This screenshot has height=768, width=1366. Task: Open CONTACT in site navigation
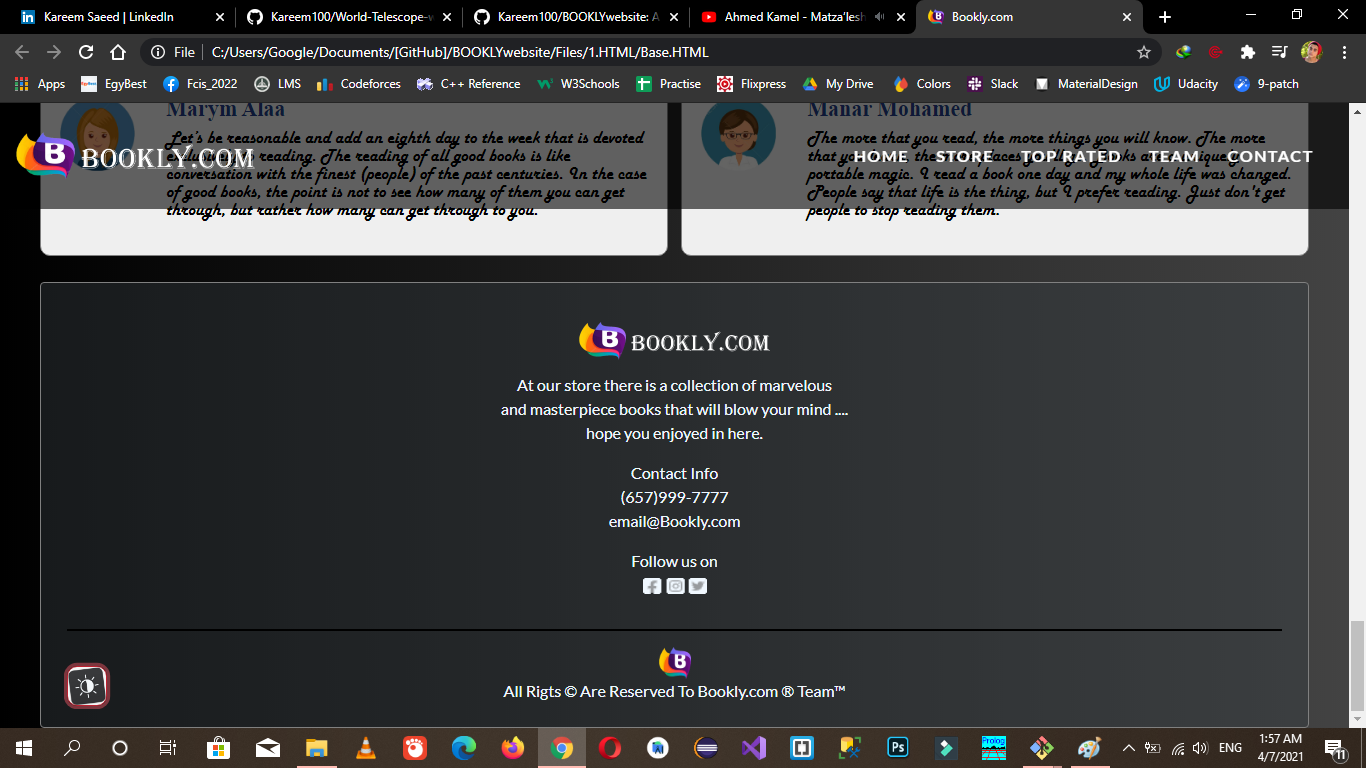(1270, 156)
